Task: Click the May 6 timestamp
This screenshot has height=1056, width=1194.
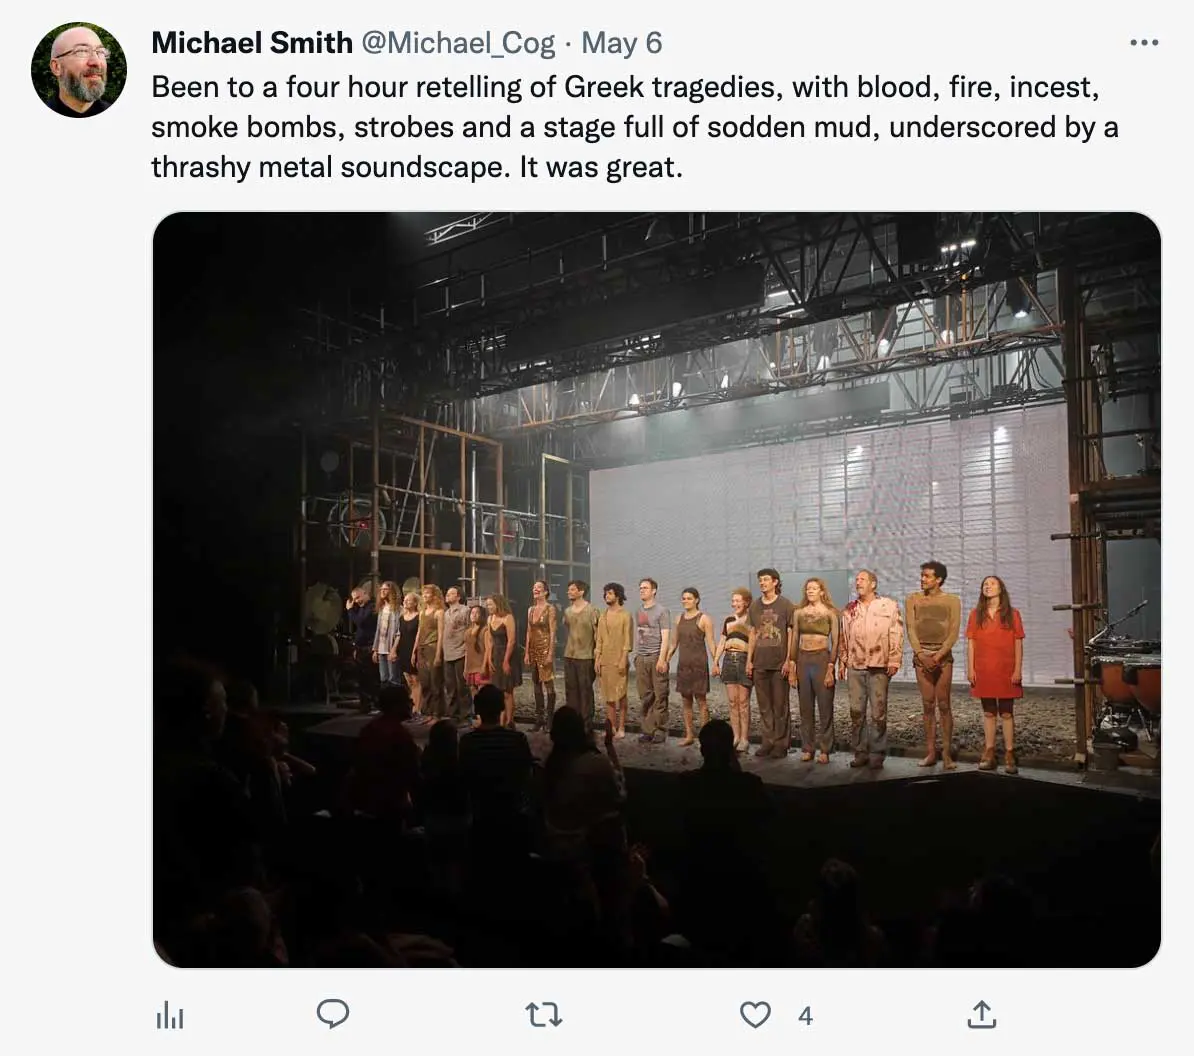Action: coord(622,43)
